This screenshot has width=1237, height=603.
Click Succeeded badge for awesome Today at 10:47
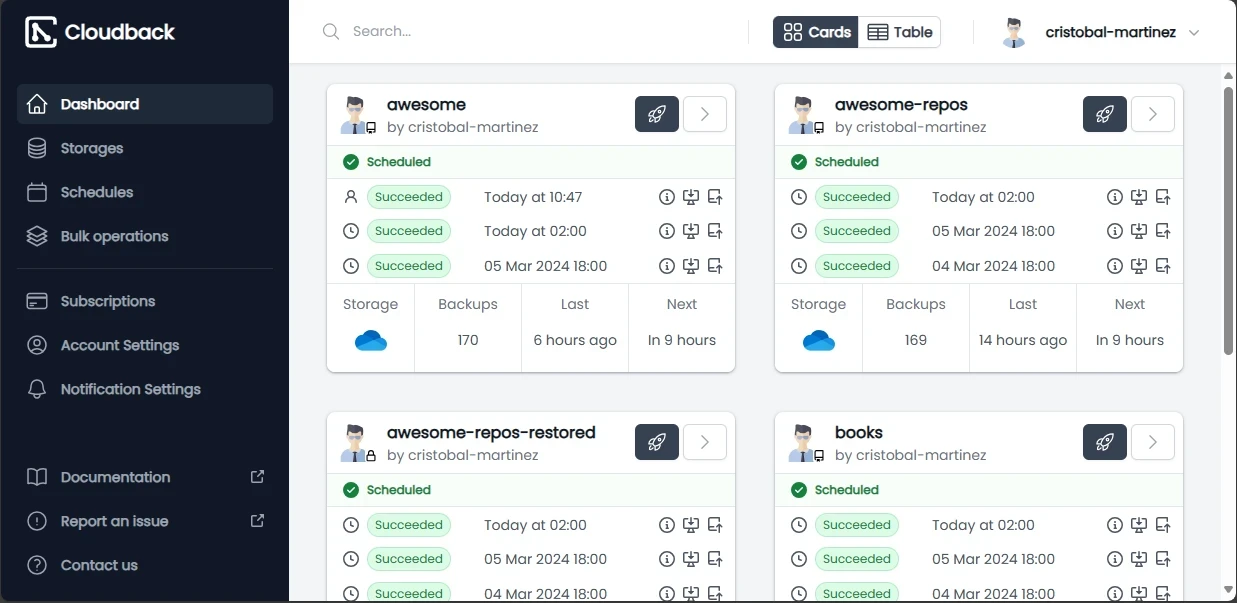tap(409, 197)
